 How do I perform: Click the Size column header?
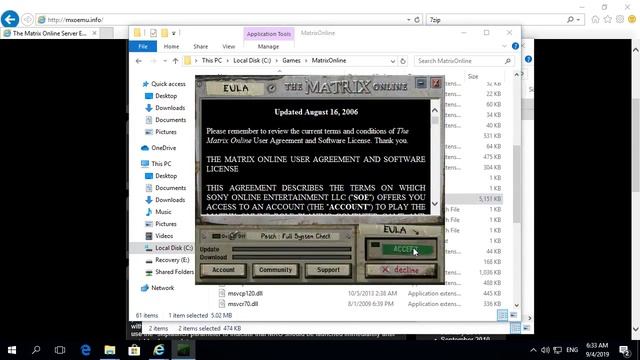[x=473, y=77]
